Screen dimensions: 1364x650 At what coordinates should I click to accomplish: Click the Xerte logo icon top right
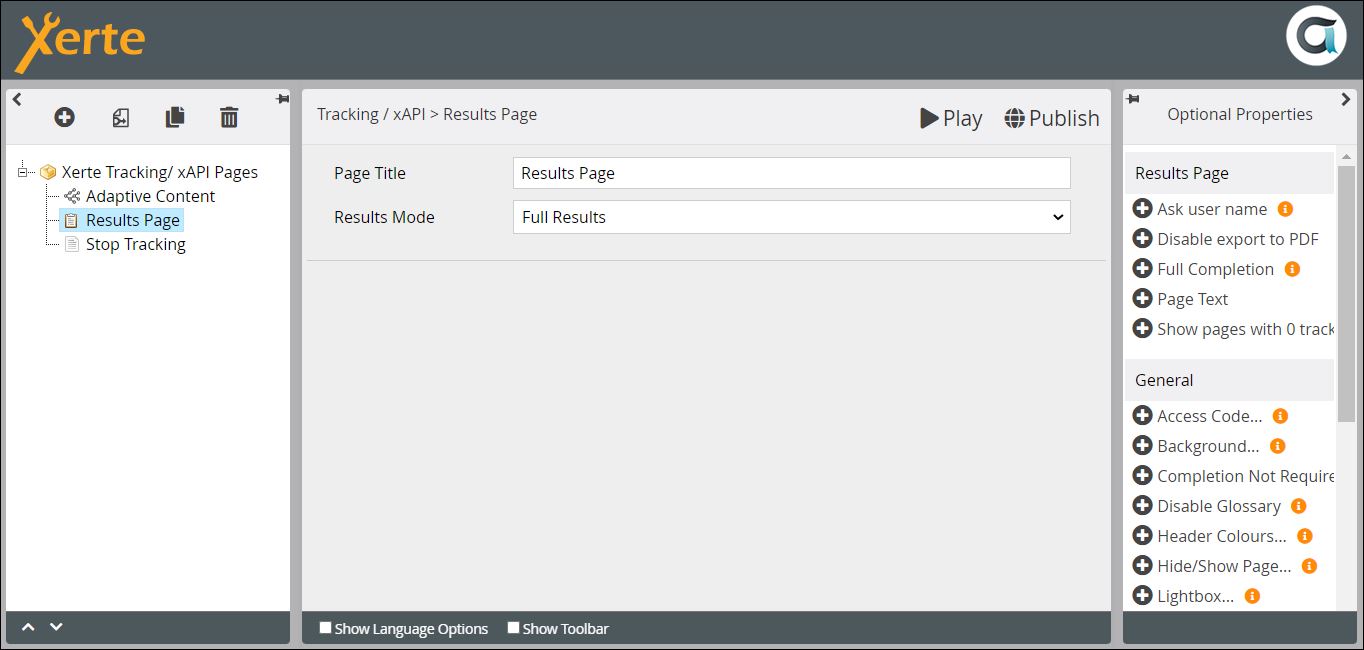(1315, 36)
